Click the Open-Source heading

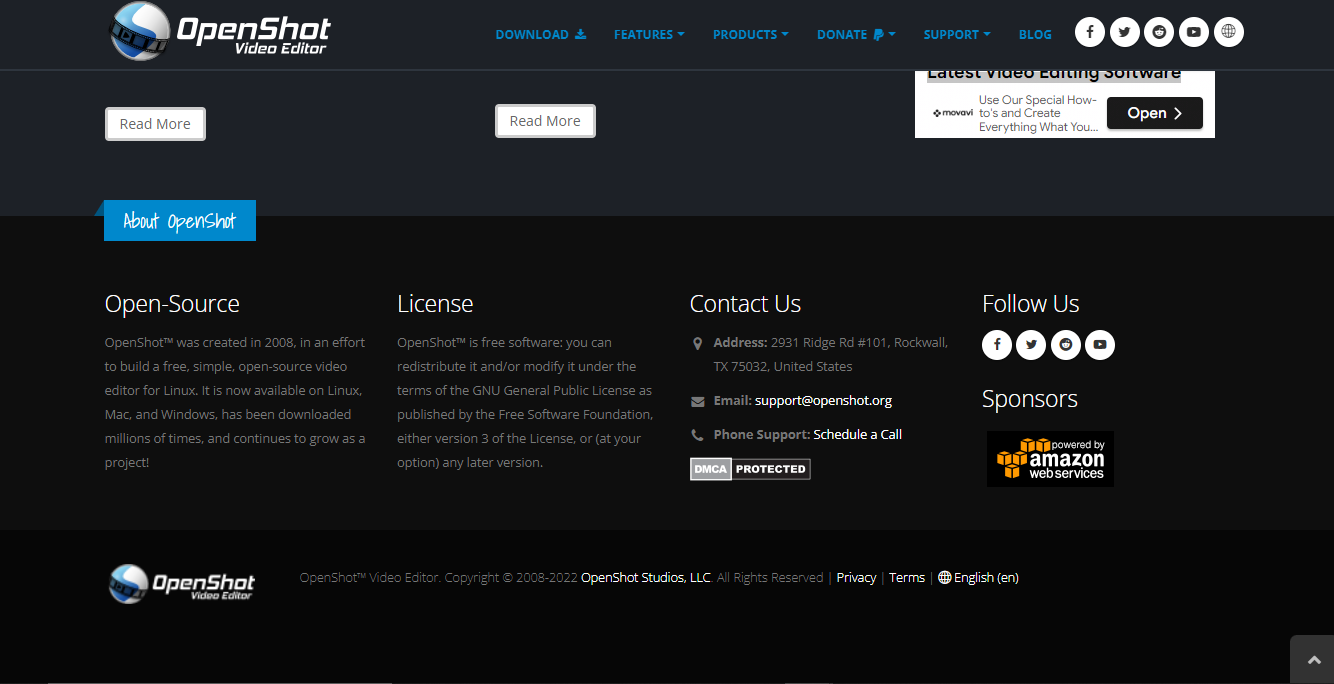point(172,304)
